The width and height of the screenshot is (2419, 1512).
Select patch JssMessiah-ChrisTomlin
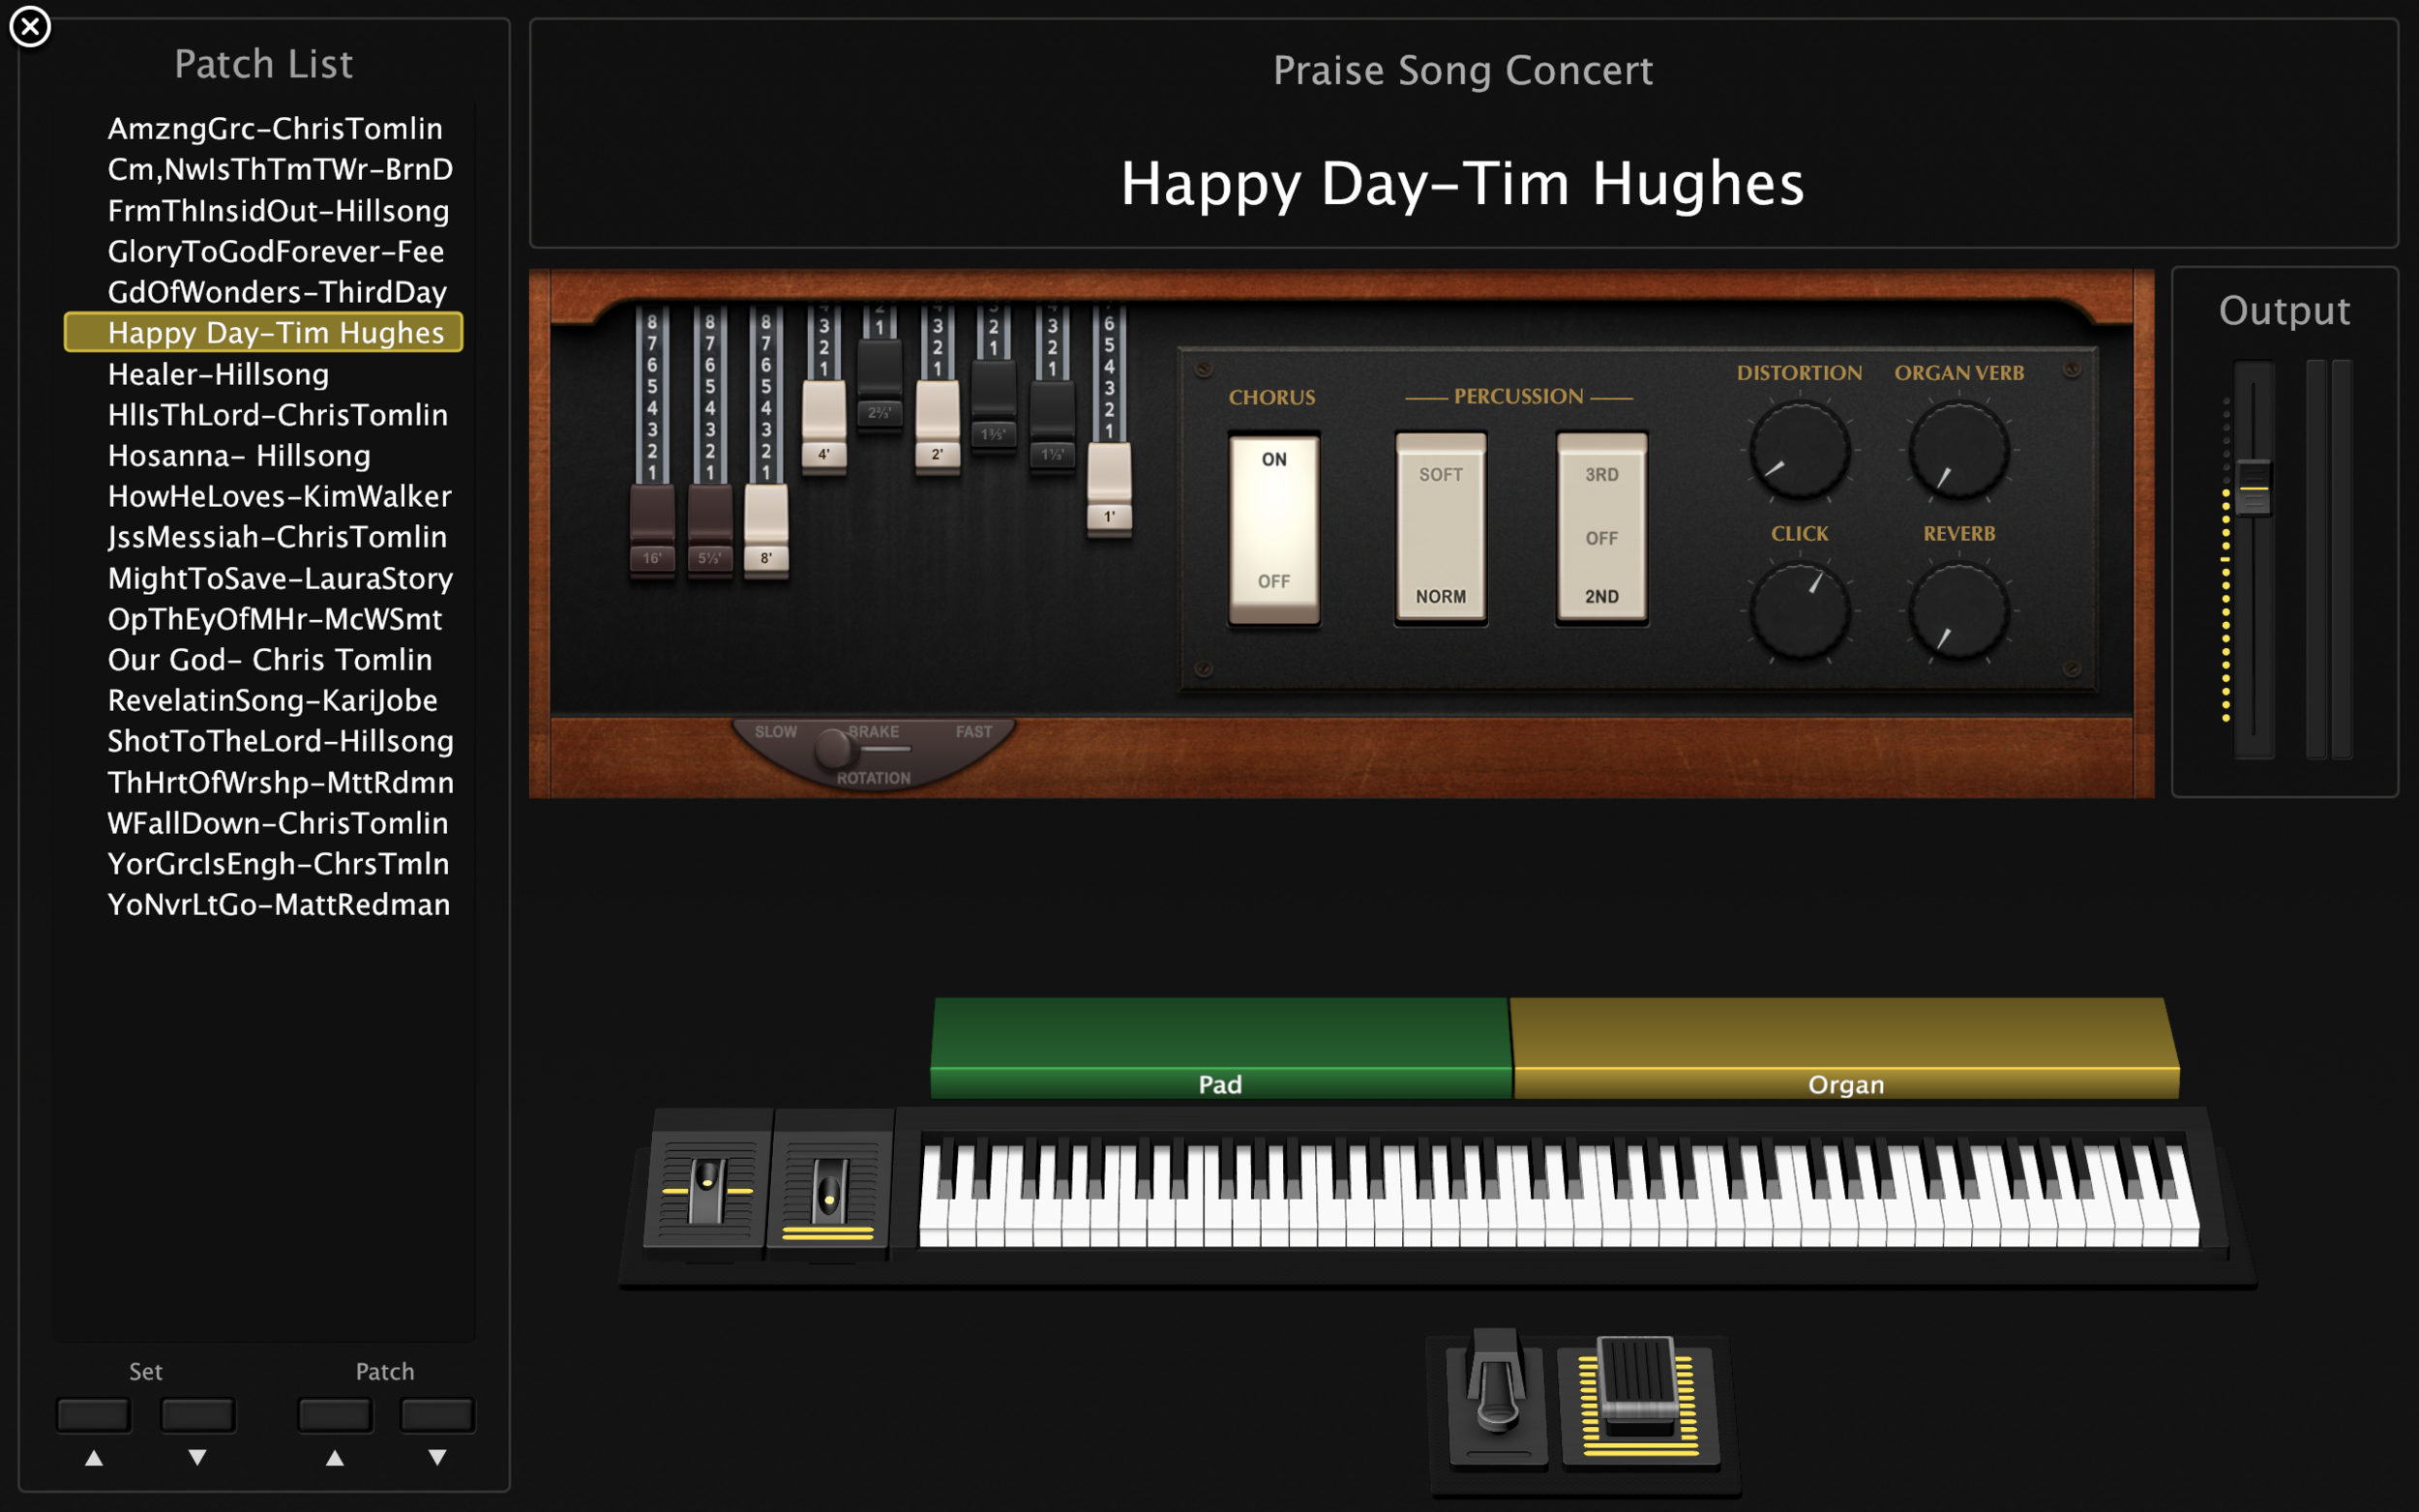(277, 537)
